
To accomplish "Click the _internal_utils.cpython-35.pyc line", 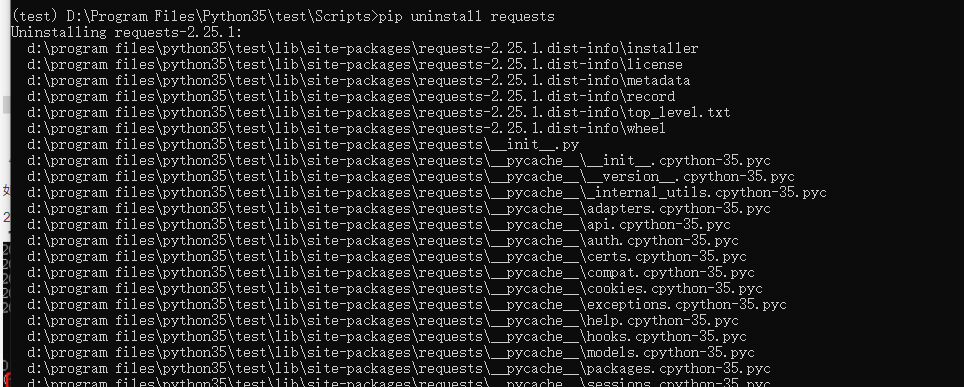I will (427, 193).
